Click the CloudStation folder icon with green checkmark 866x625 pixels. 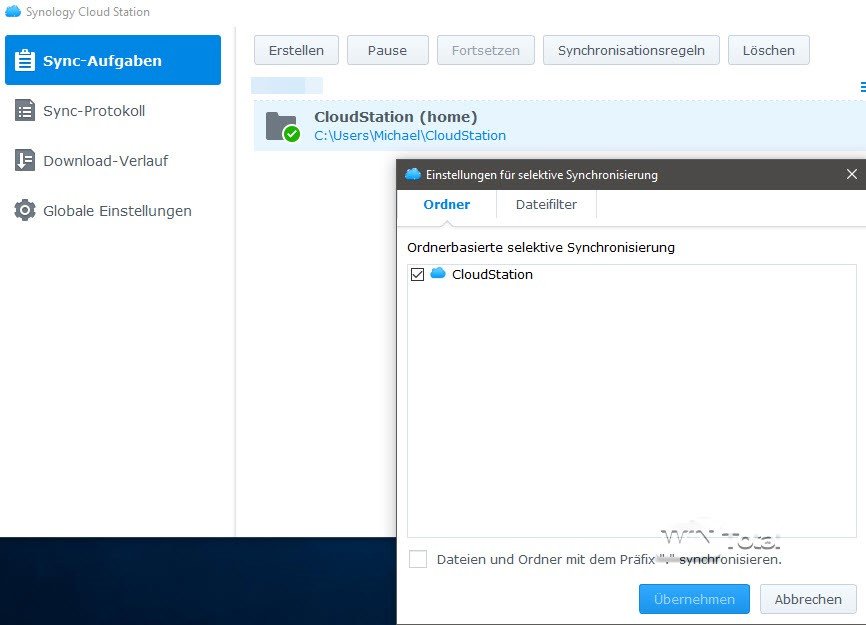pos(283,126)
